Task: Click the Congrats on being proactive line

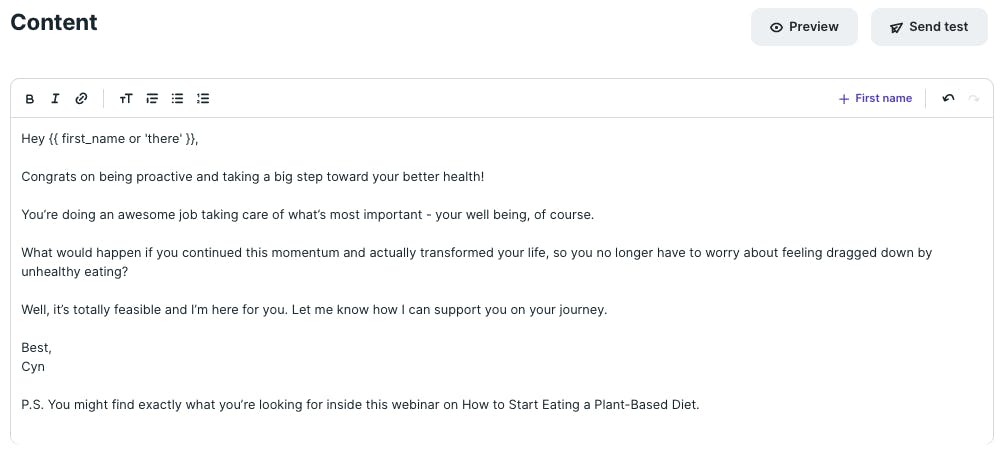Action: (x=252, y=177)
